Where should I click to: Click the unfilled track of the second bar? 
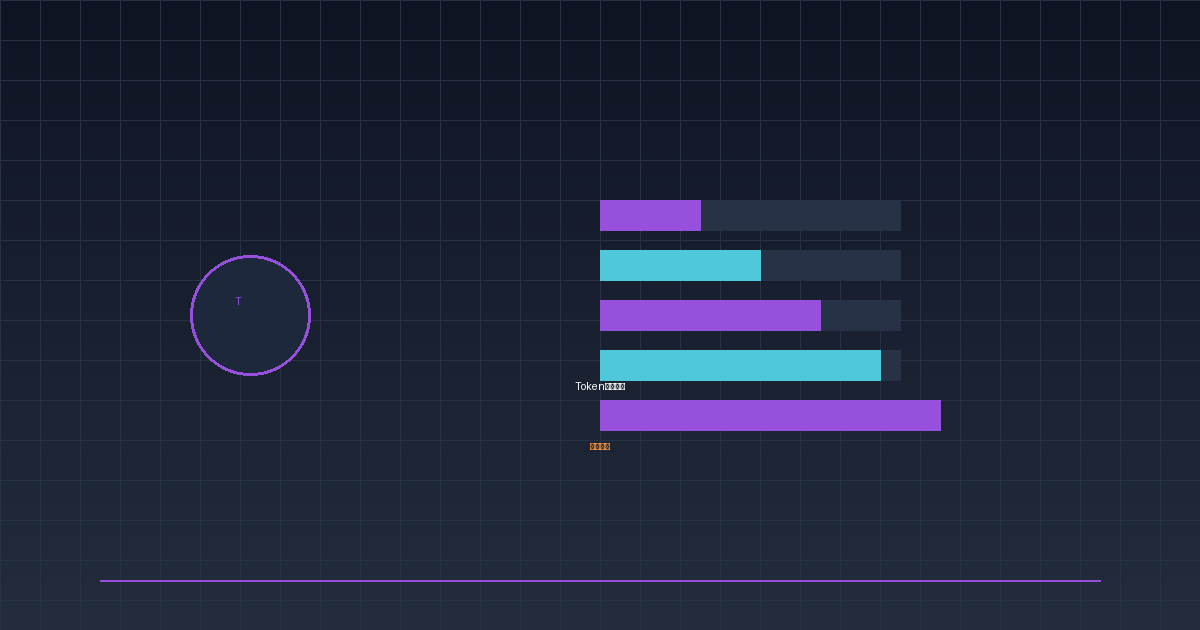click(x=830, y=265)
